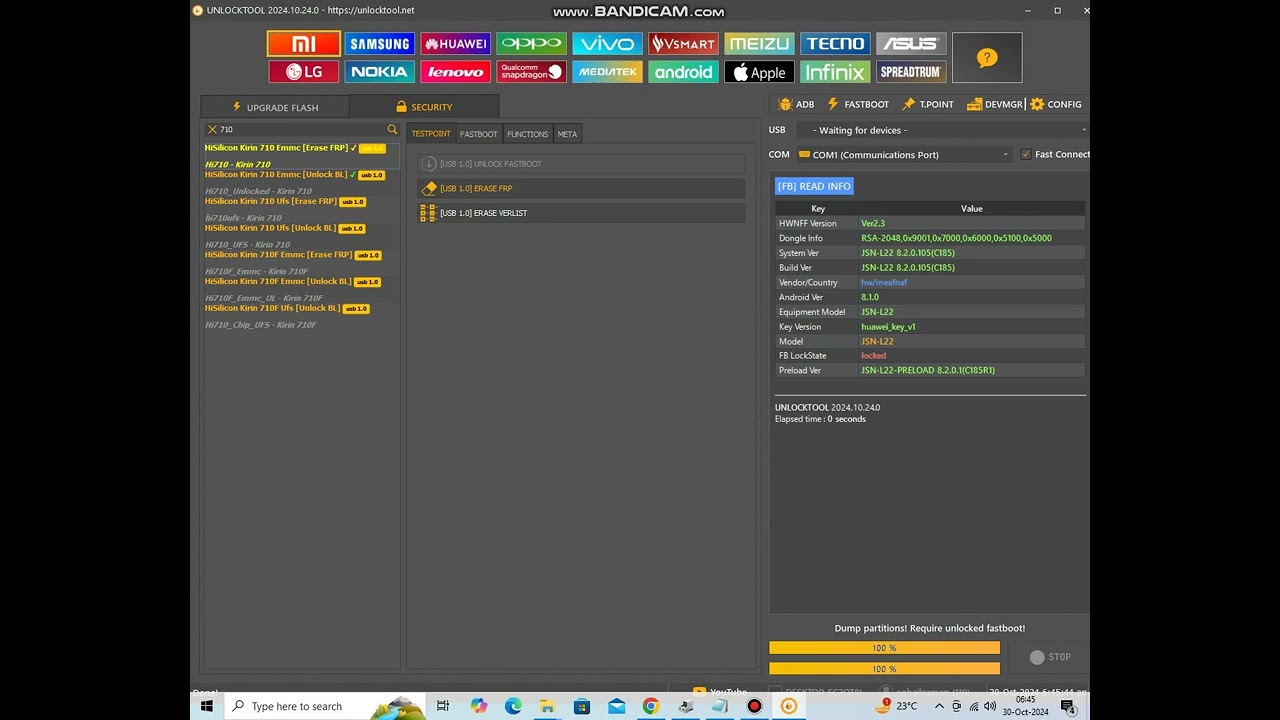Click the Vendor/Country 'hw/meafnaf' value
The width and height of the screenshot is (1280, 720).
point(884,283)
